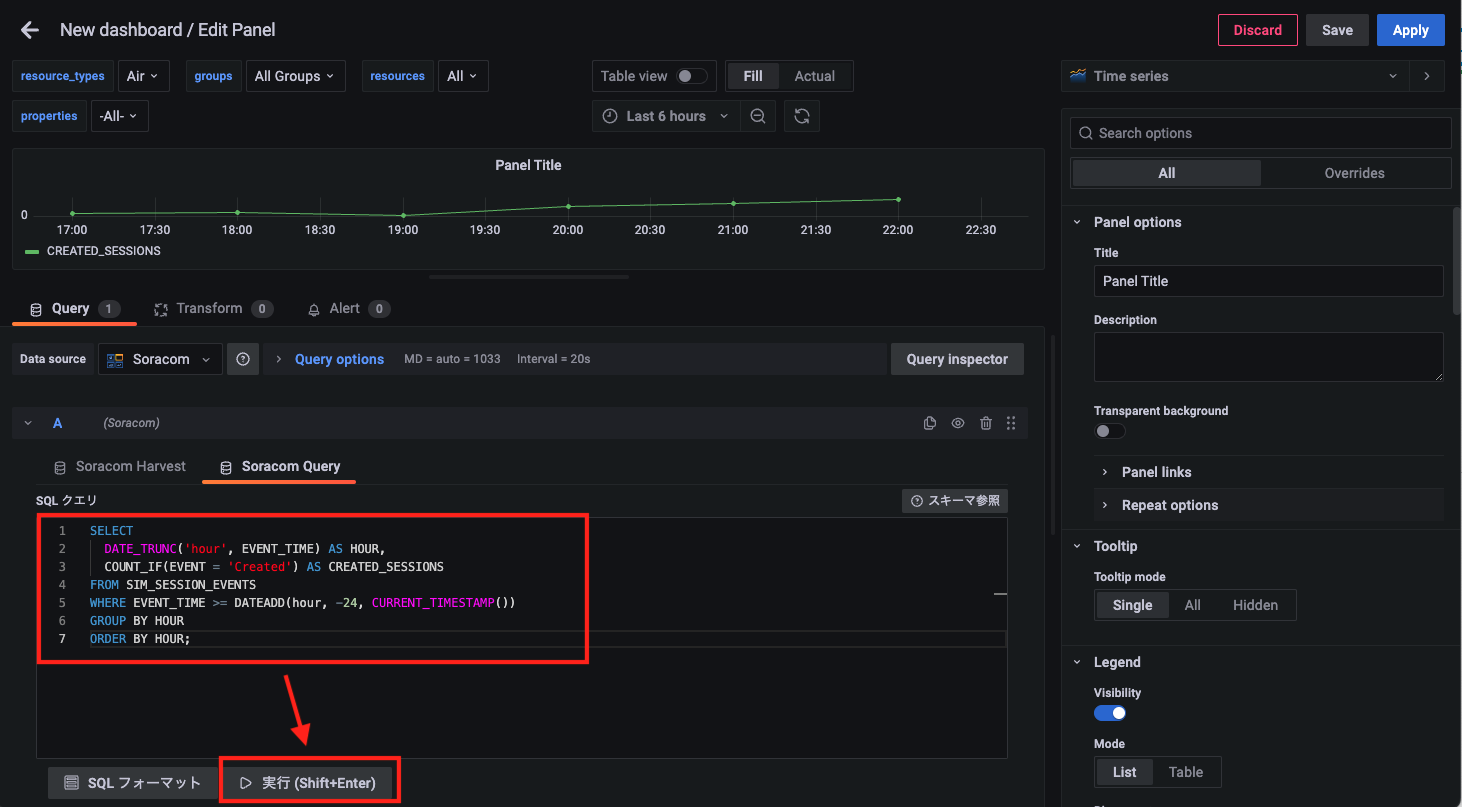This screenshot has width=1462, height=807.
Task: Open the スキーマ参照 schema reference
Action: [955, 500]
